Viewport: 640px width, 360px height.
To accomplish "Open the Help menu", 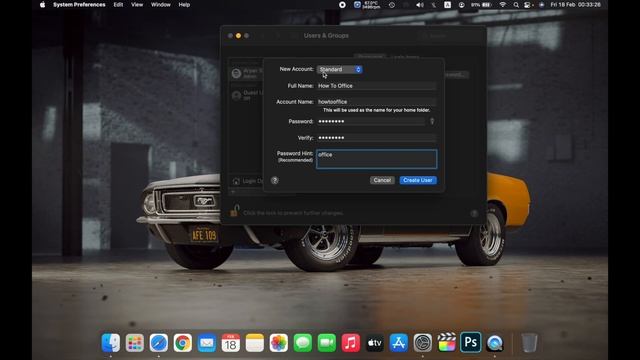I will pos(184,4).
